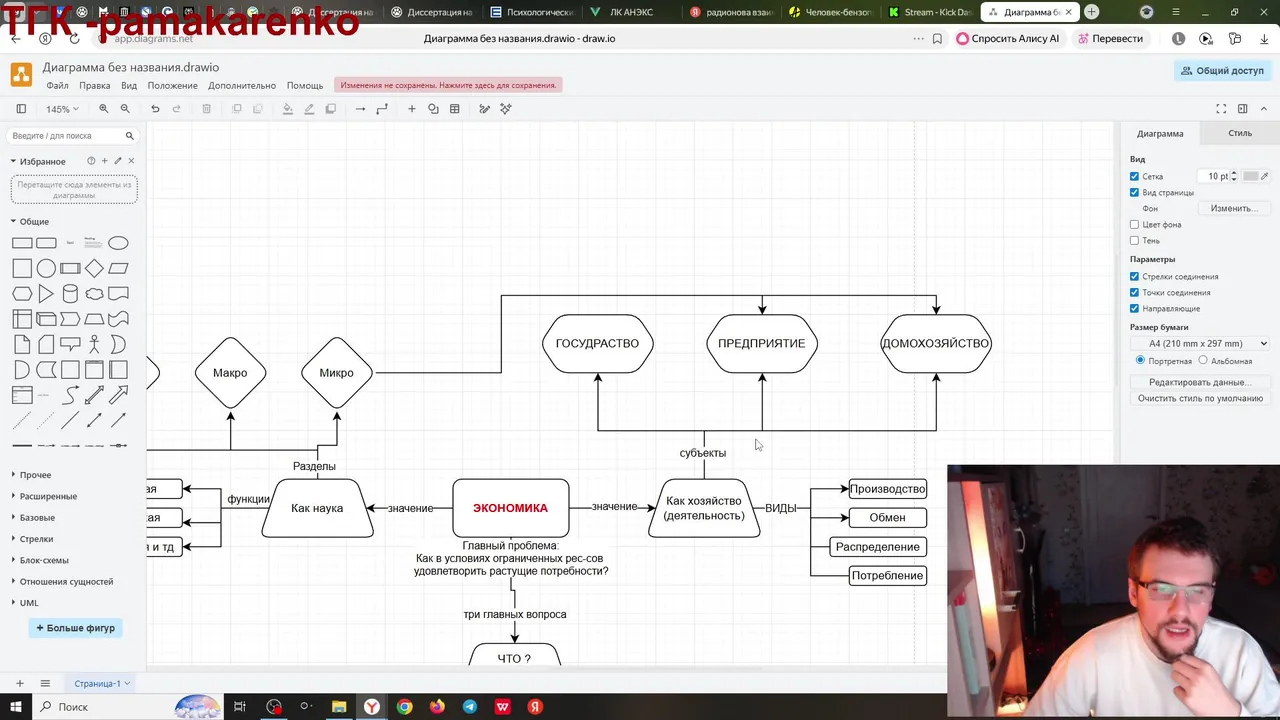Click the delete trash icon
Image resolution: width=1280 pixels, height=720 pixels.
pos(207,109)
